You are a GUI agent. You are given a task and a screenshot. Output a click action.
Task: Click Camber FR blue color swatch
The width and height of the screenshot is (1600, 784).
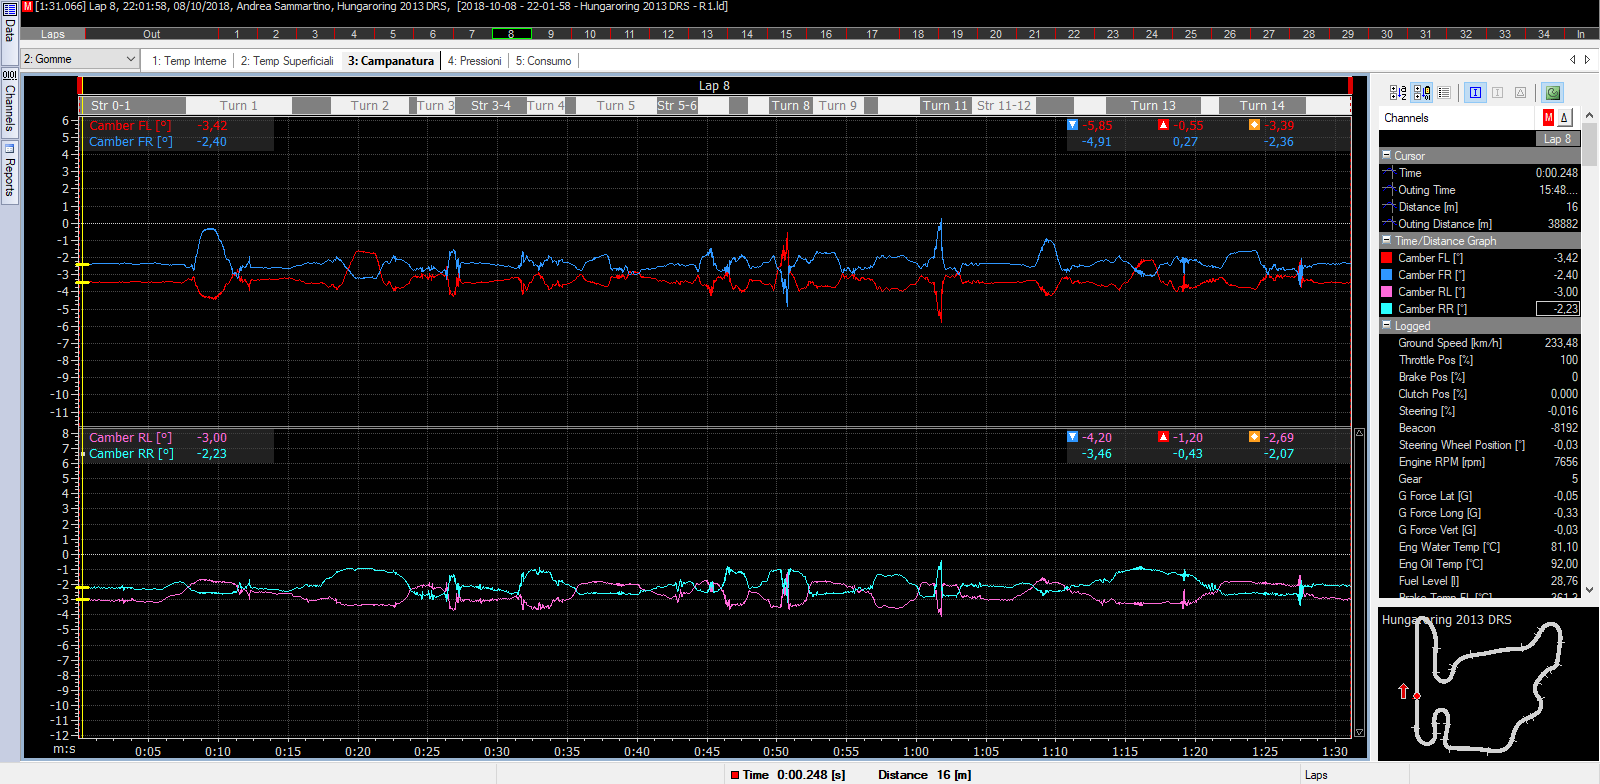1386,274
